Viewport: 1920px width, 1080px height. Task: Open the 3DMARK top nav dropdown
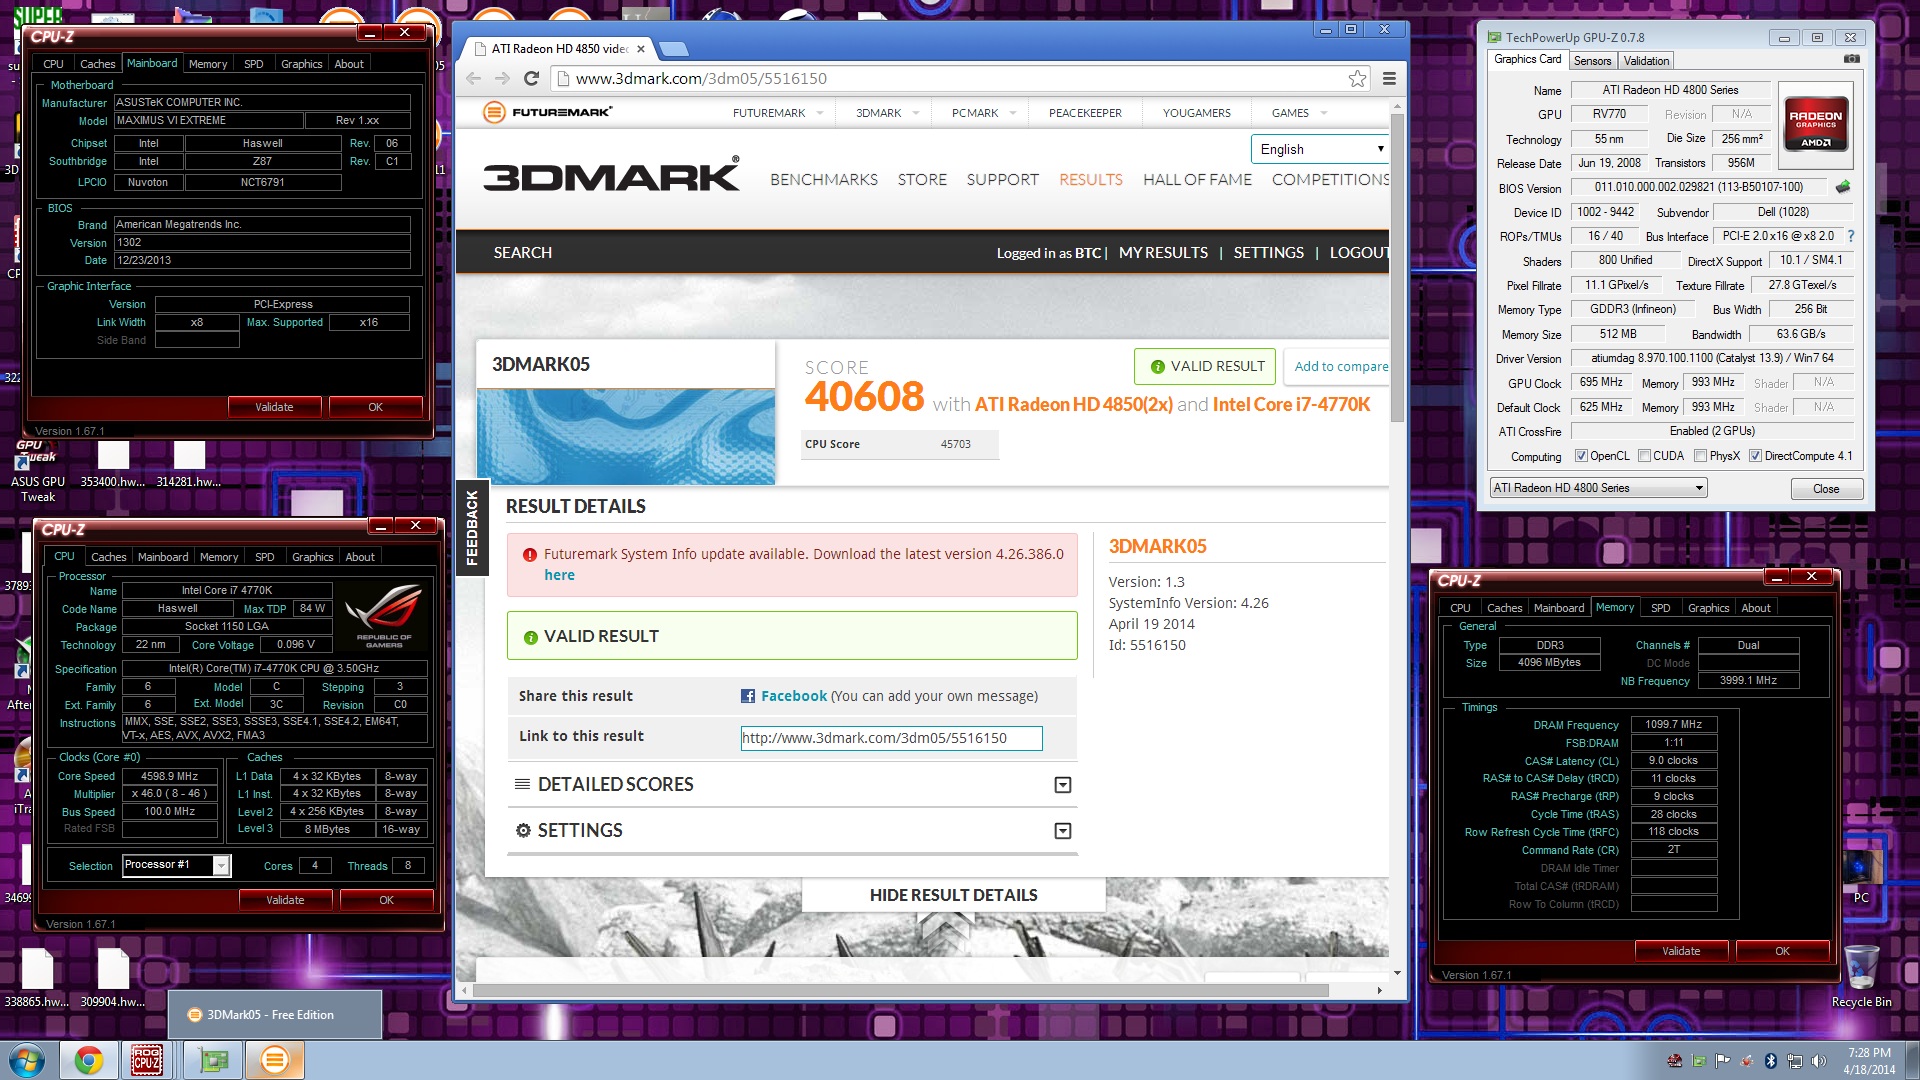click(887, 113)
